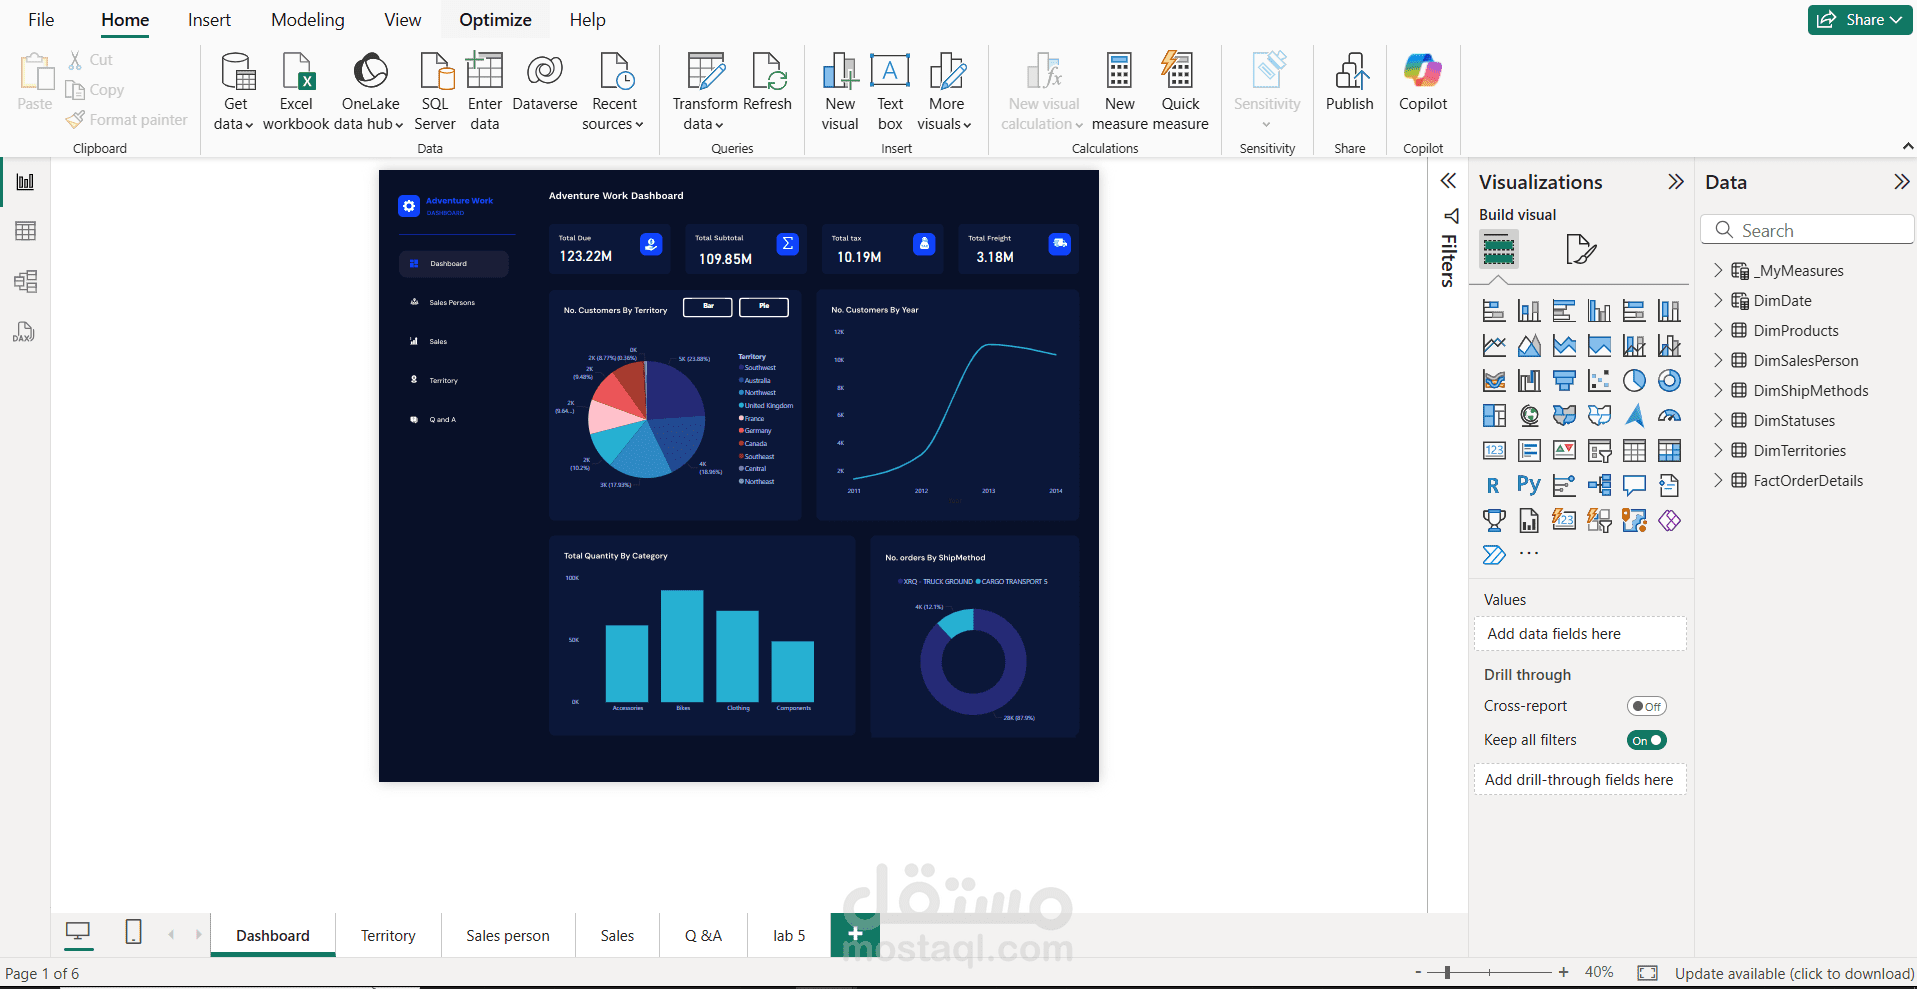Expand the _MyMeasures table
Image resolution: width=1917 pixels, height=989 pixels.
tap(1718, 271)
